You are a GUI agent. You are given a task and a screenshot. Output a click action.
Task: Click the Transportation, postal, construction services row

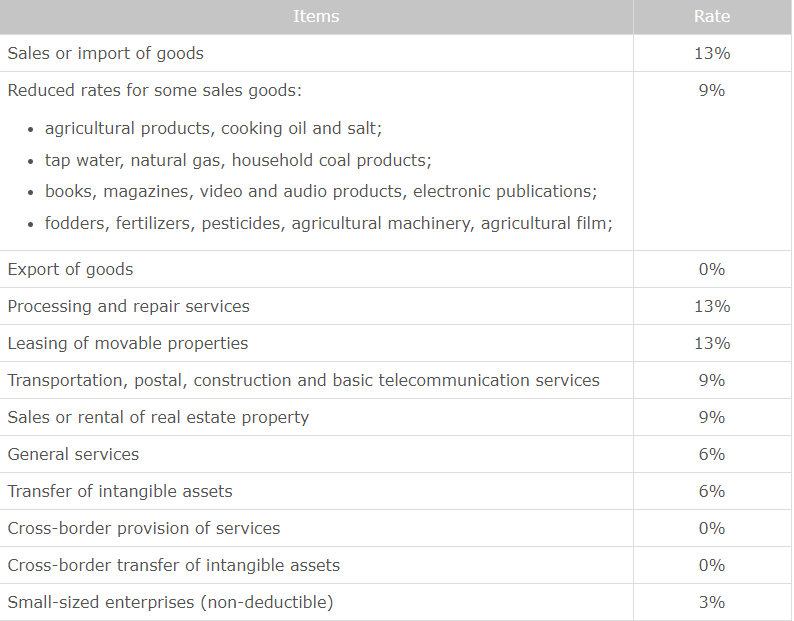click(303, 380)
